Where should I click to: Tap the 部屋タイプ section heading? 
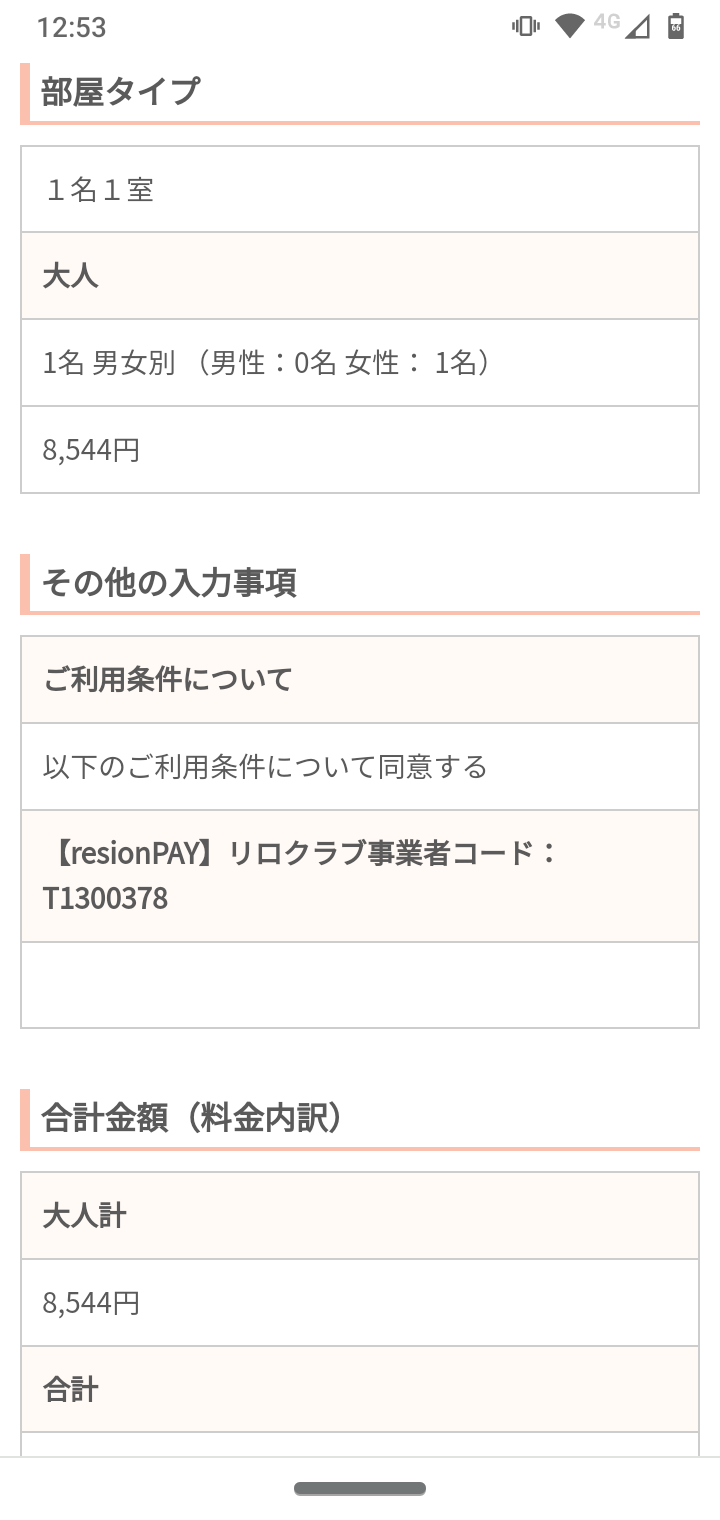point(120,92)
